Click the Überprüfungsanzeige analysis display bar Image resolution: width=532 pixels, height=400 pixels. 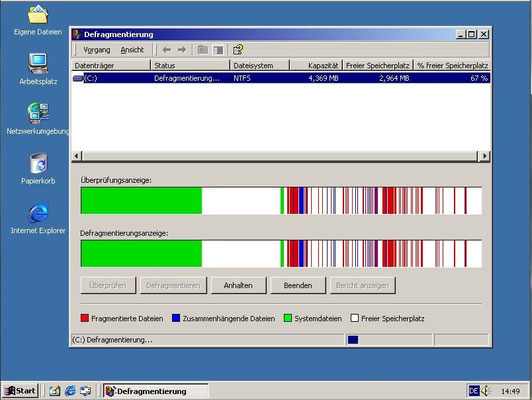coord(281,201)
